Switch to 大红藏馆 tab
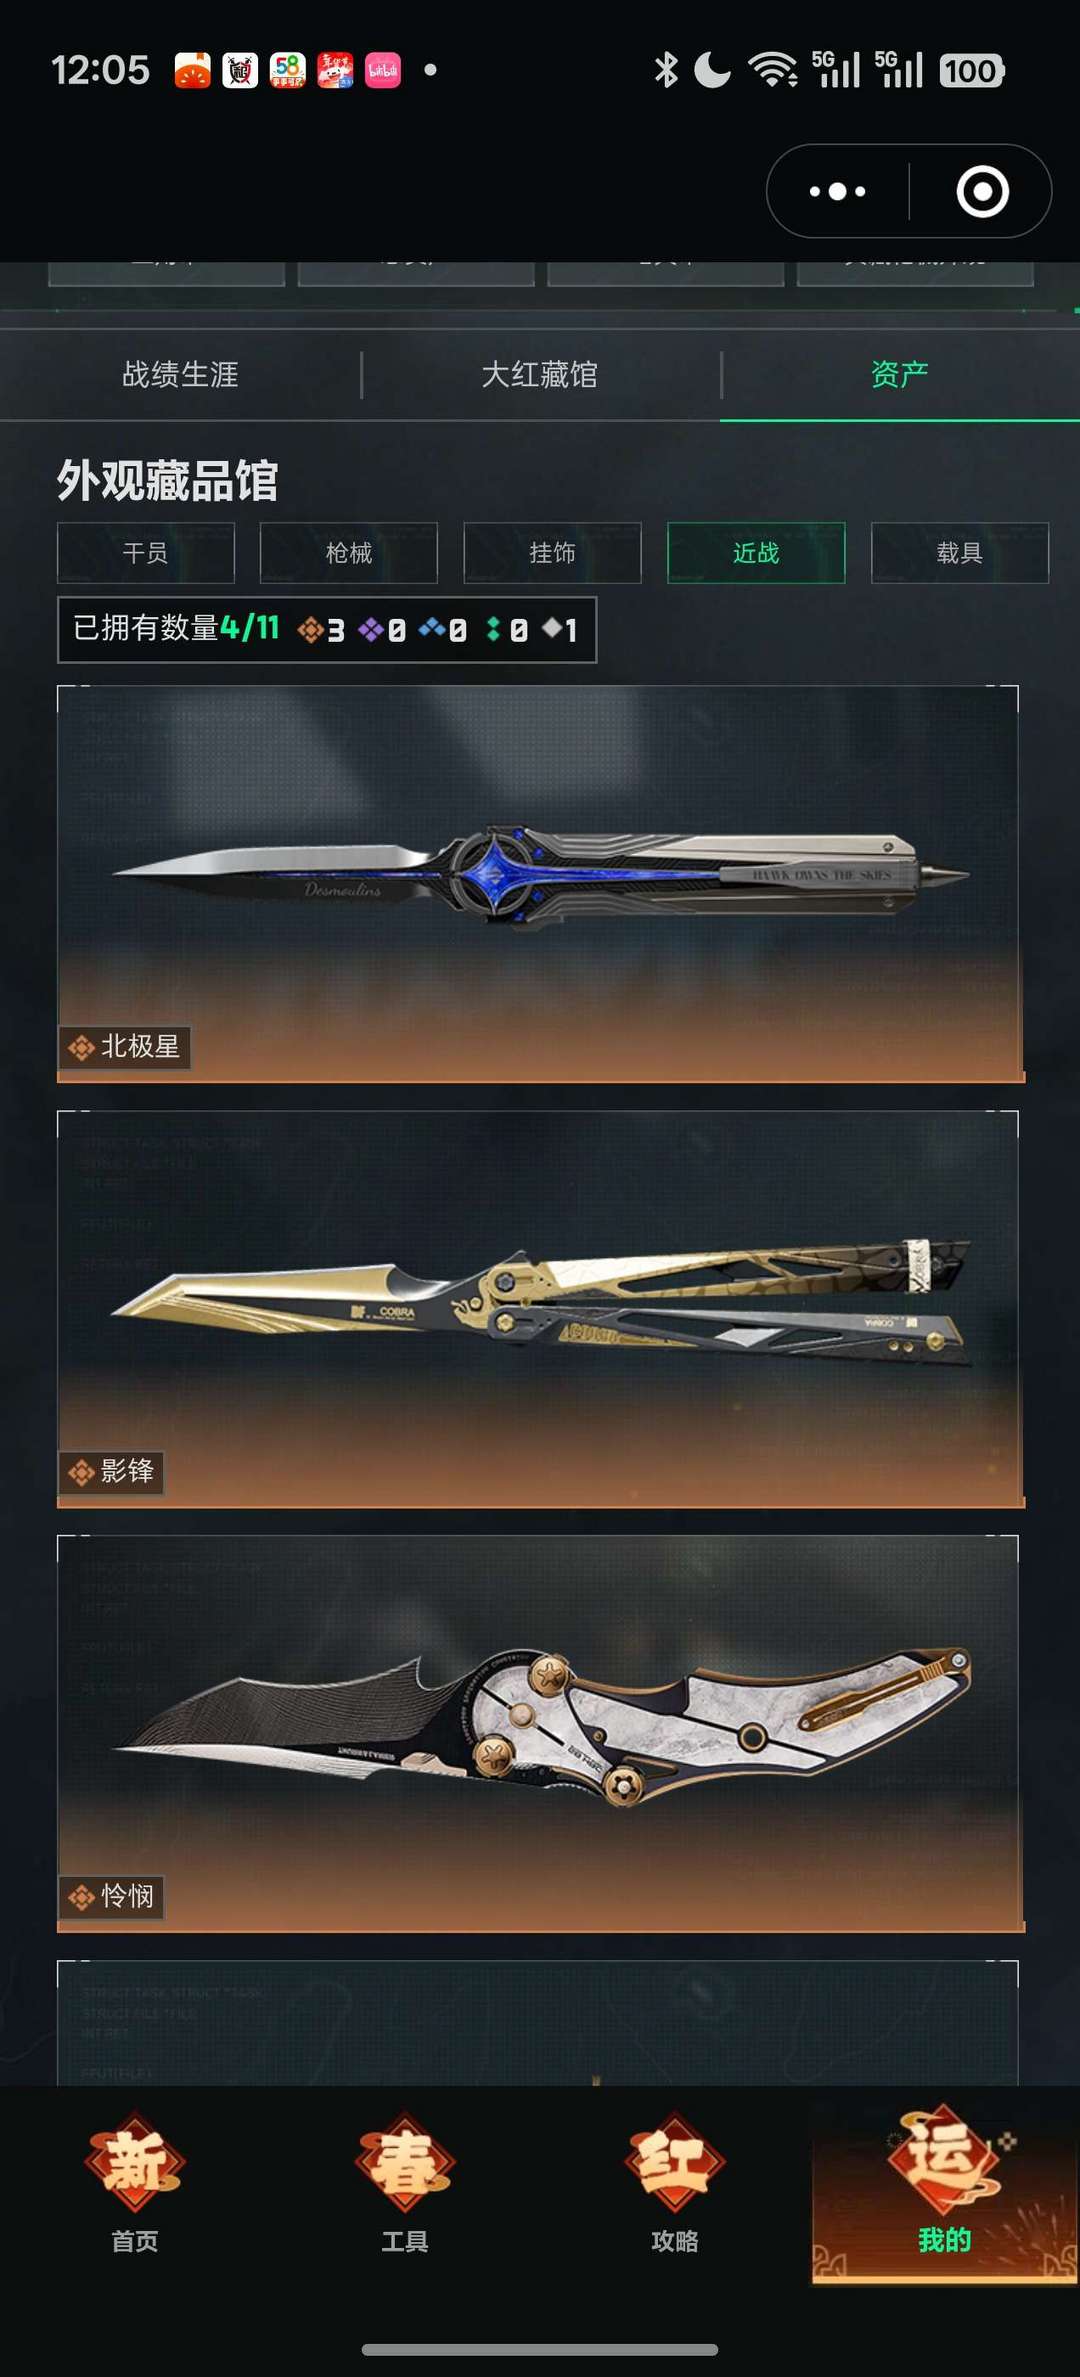The height and width of the screenshot is (2377, 1080). tap(540, 375)
